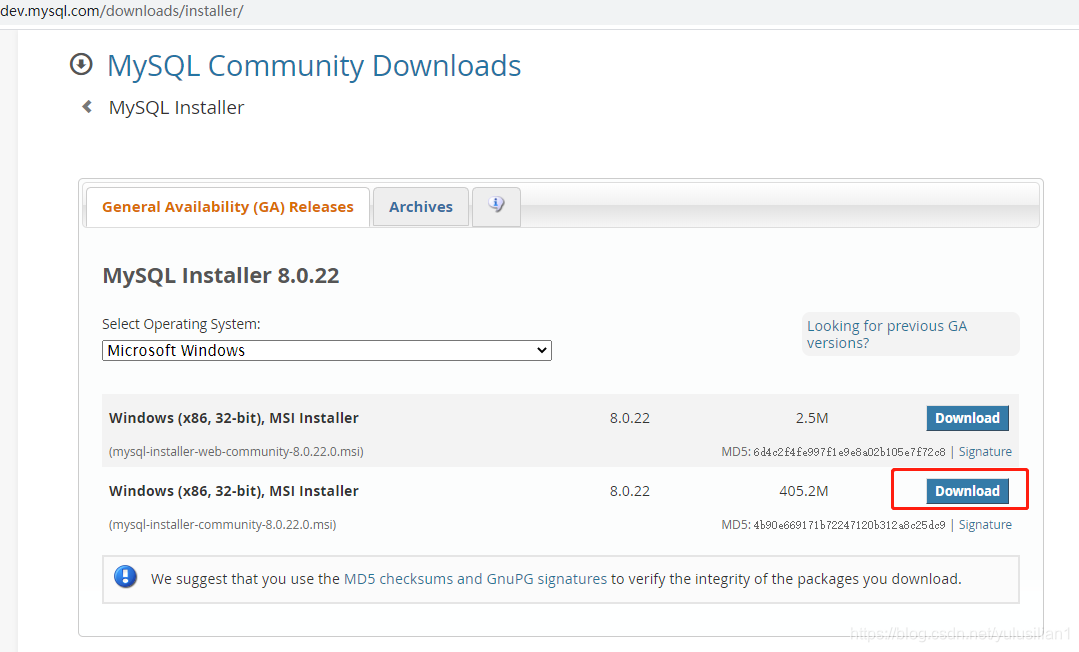
Task: Click the browser address bar URL
Action: point(122,11)
